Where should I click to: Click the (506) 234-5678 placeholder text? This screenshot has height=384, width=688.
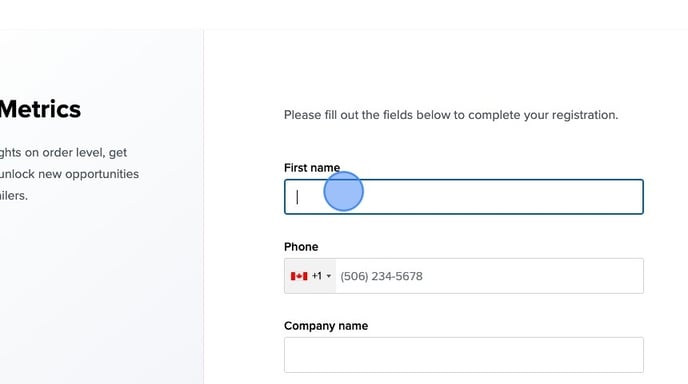(x=381, y=276)
